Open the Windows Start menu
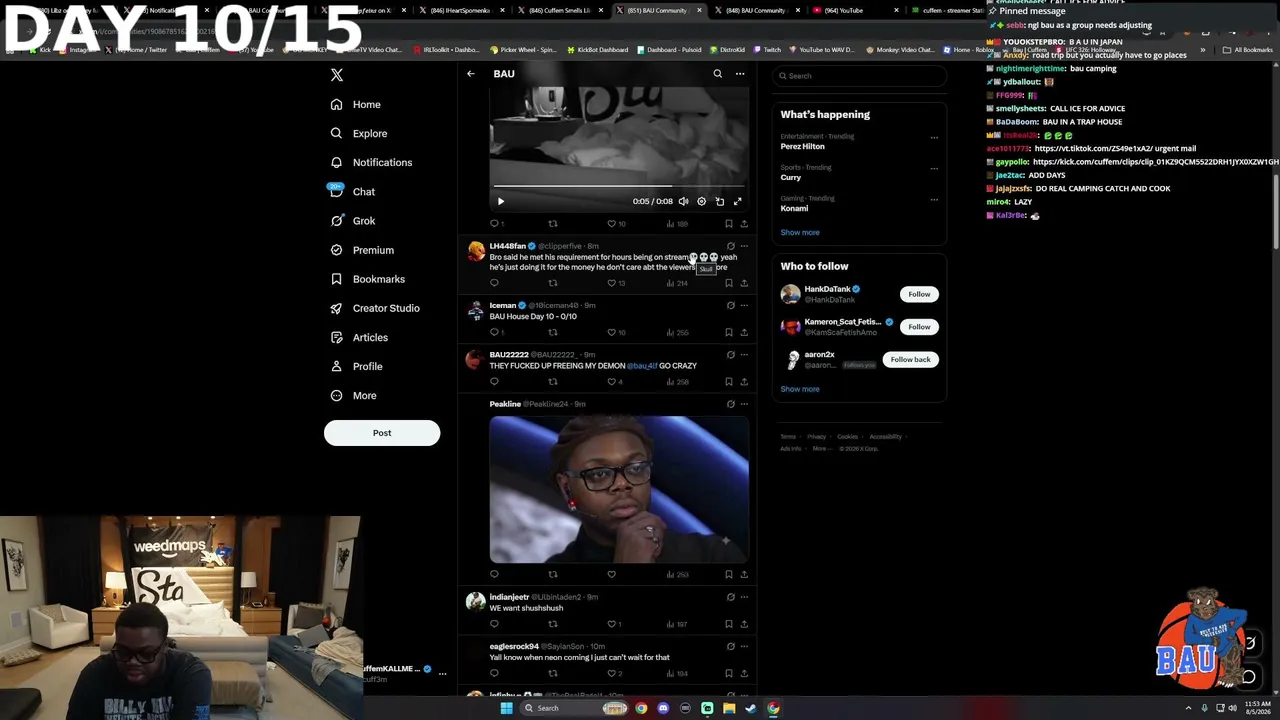1280x720 pixels. tap(507, 708)
